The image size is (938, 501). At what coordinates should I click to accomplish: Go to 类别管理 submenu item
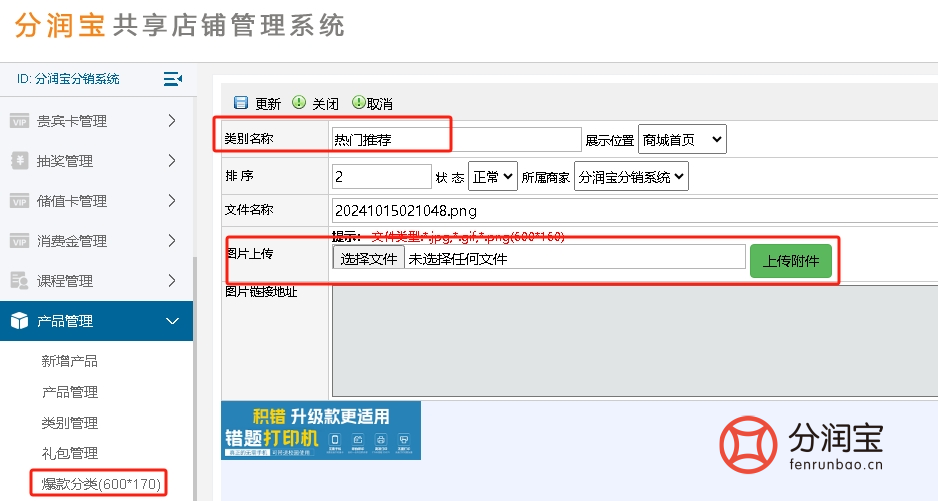point(69,423)
